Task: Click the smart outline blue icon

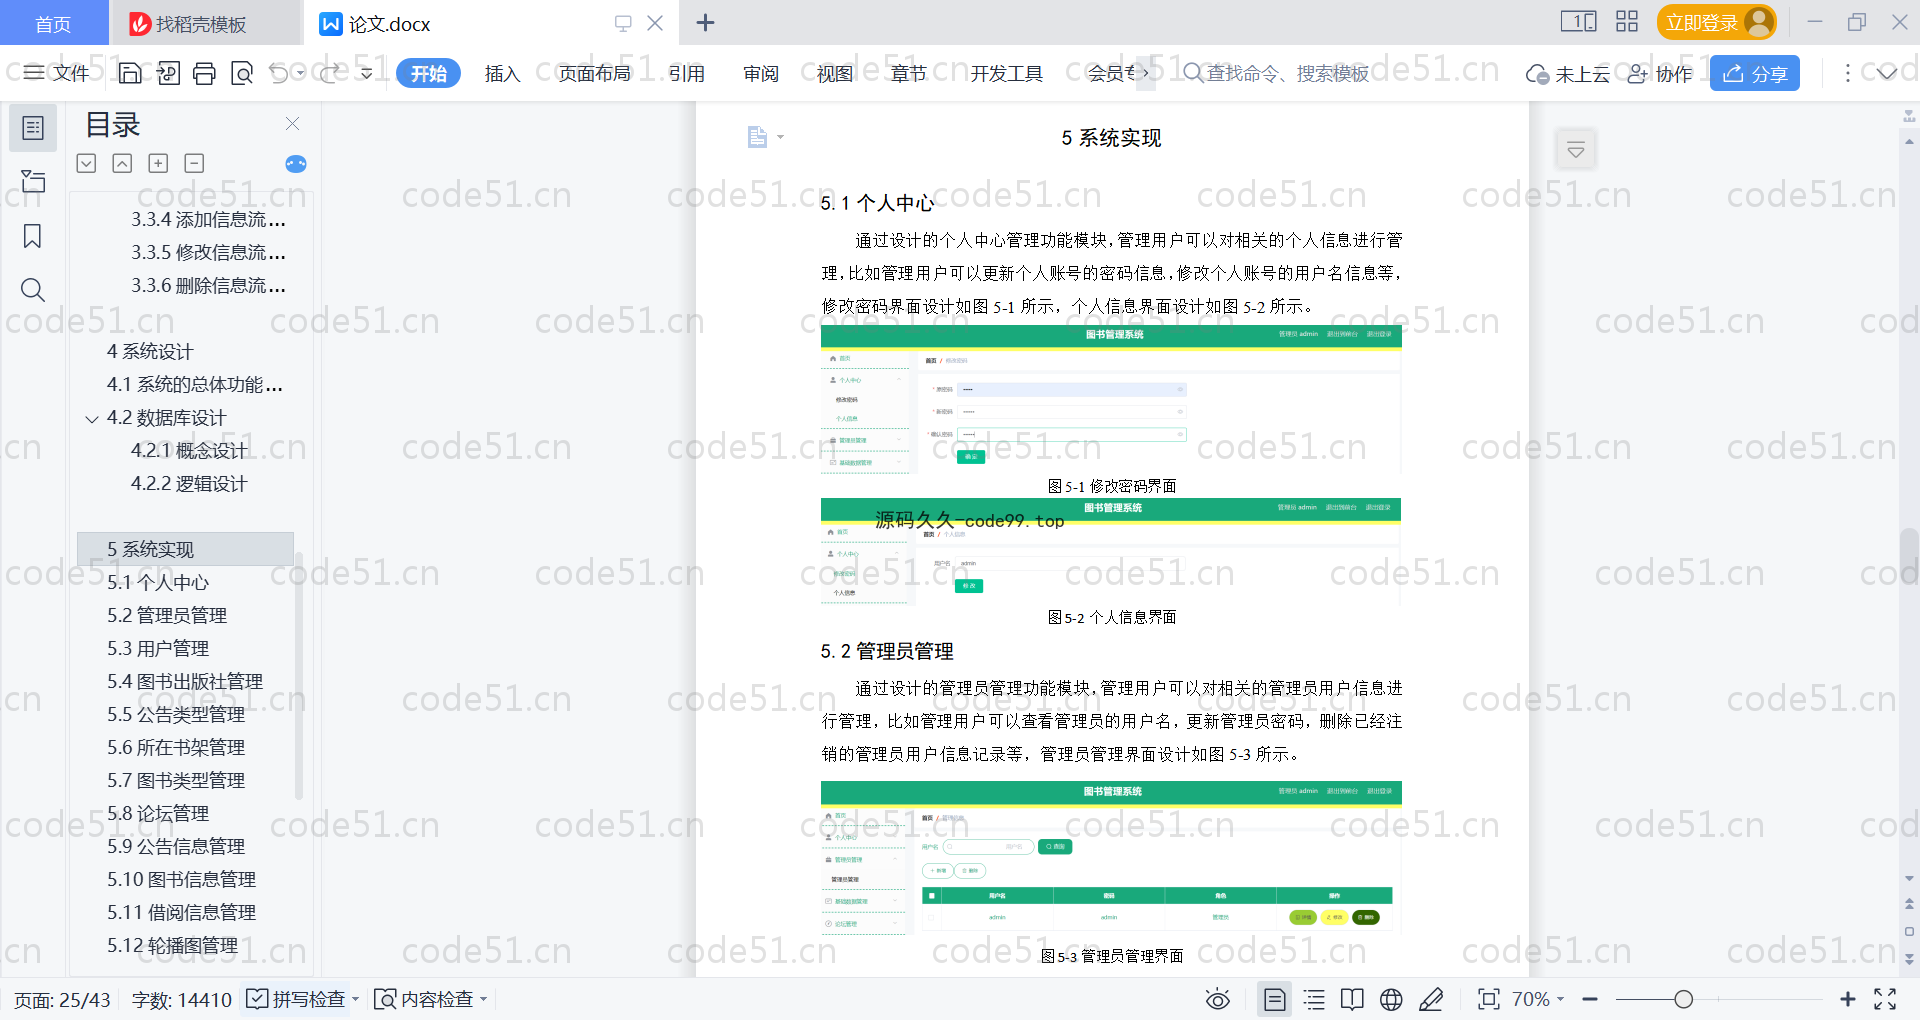Action: [x=296, y=164]
